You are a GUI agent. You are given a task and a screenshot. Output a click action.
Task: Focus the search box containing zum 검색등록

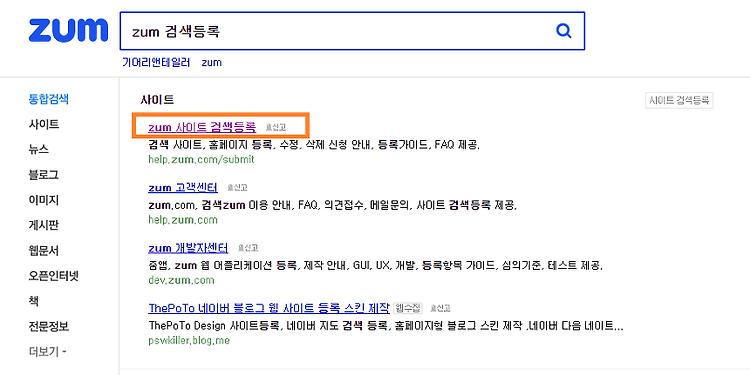point(352,31)
